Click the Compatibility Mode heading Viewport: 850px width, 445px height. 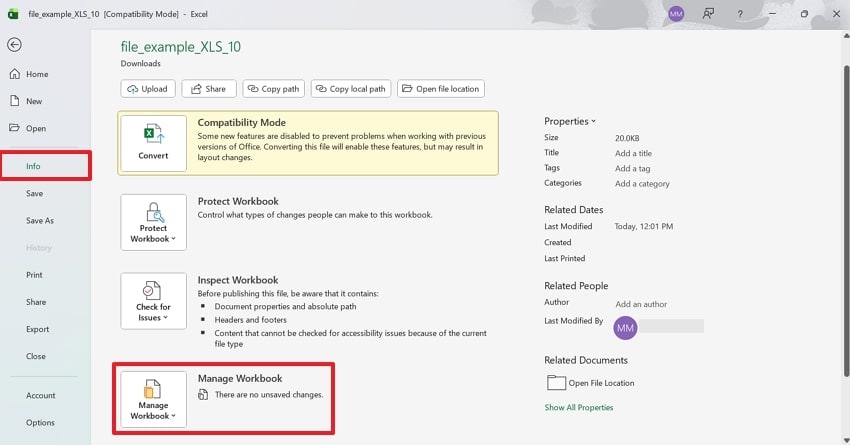point(241,122)
